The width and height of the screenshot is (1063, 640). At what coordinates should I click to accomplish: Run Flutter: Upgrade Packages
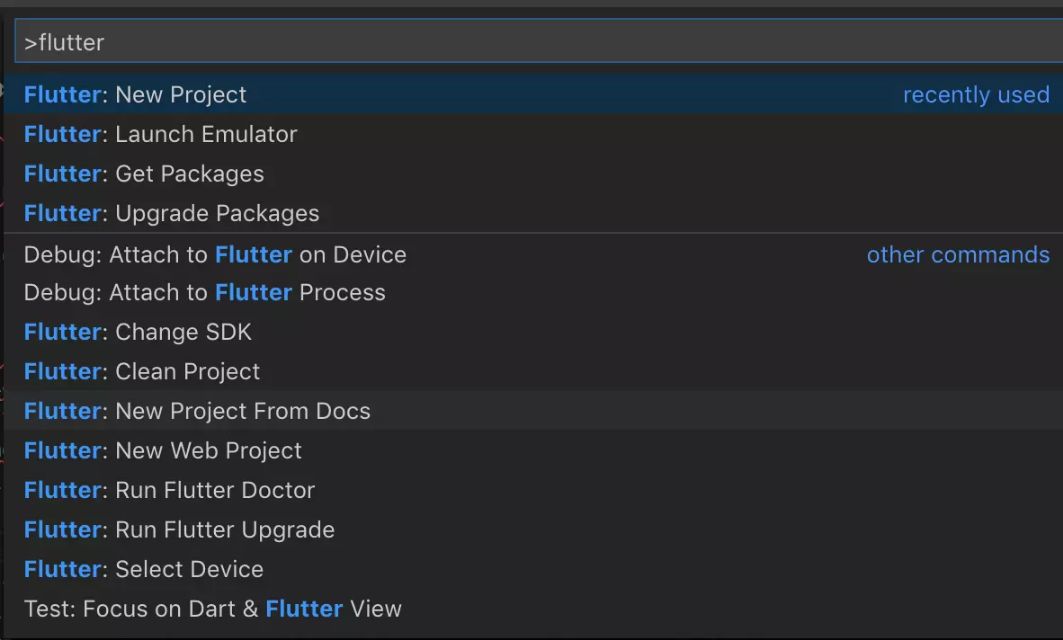click(x=171, y=213)
